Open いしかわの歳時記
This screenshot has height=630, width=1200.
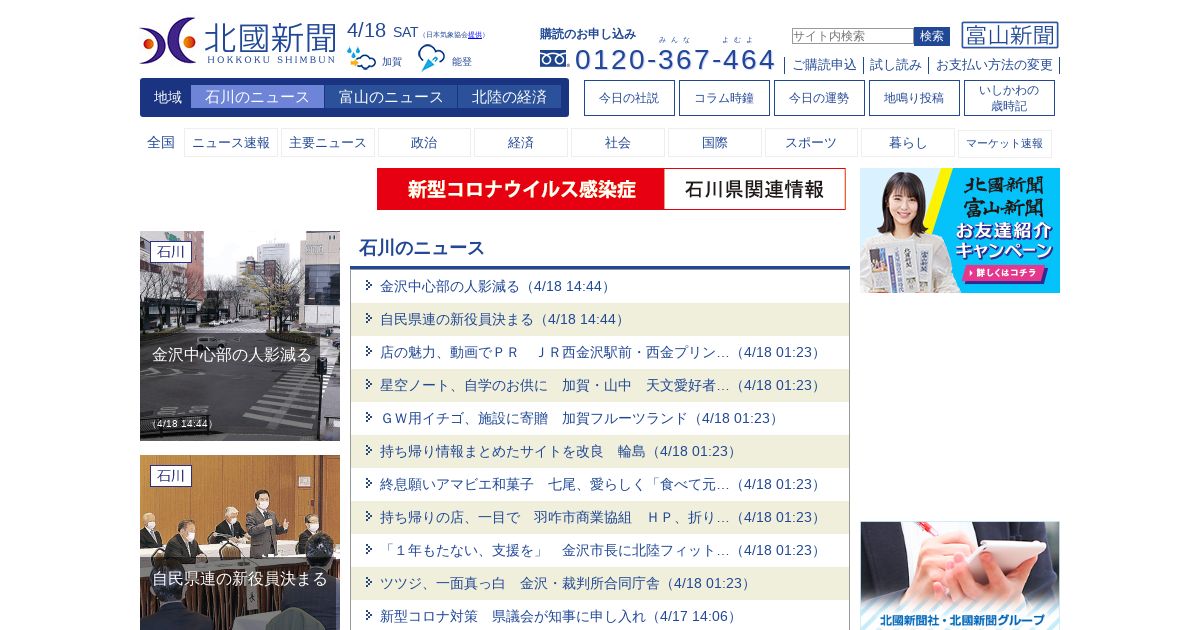[x=1009, y=98]
